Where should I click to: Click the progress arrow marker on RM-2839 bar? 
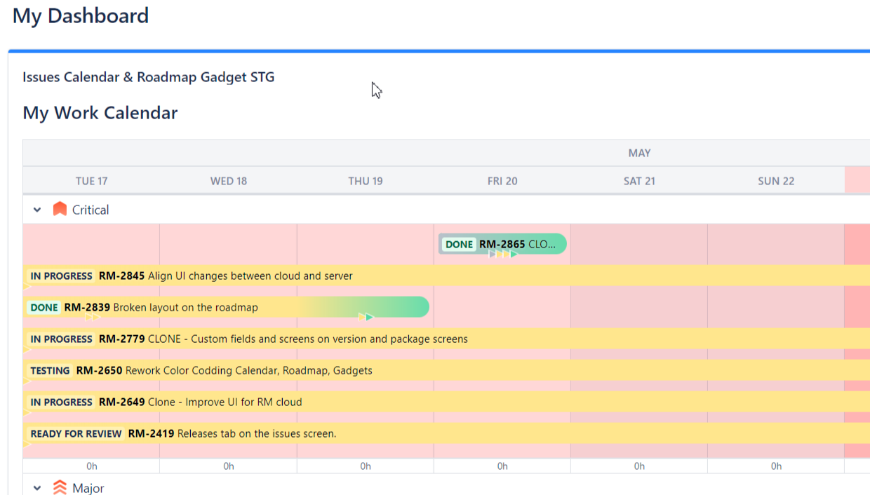pos(366,317)
